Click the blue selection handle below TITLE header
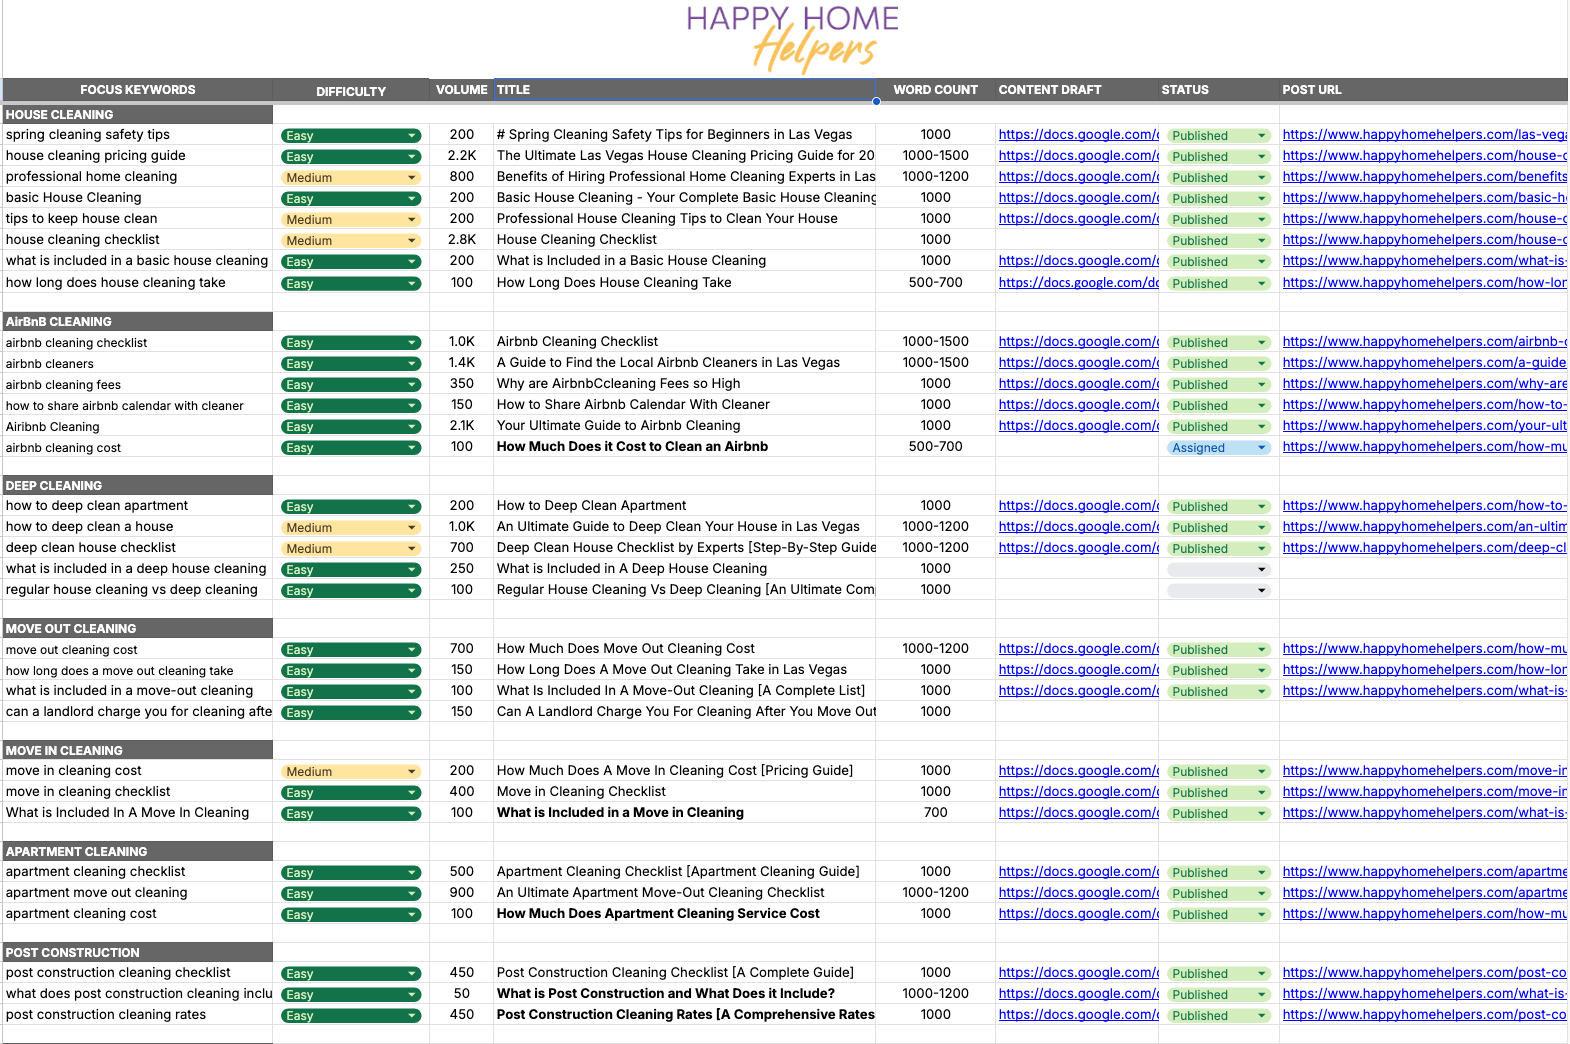1570x1044 pixels. [876, 101]
